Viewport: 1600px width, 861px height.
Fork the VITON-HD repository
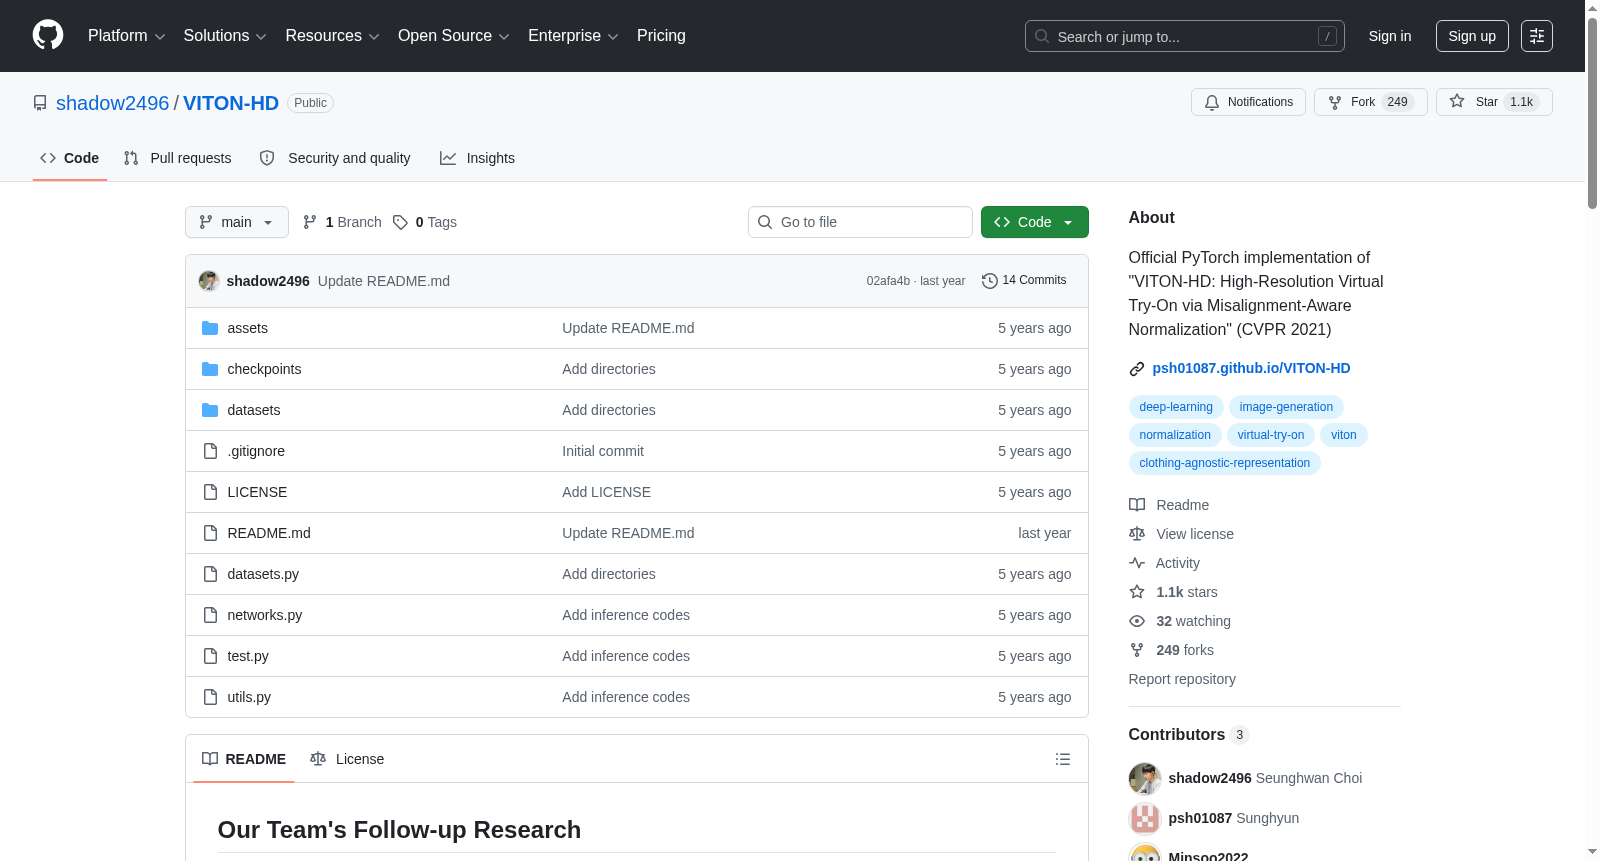tap(1370, 102)
